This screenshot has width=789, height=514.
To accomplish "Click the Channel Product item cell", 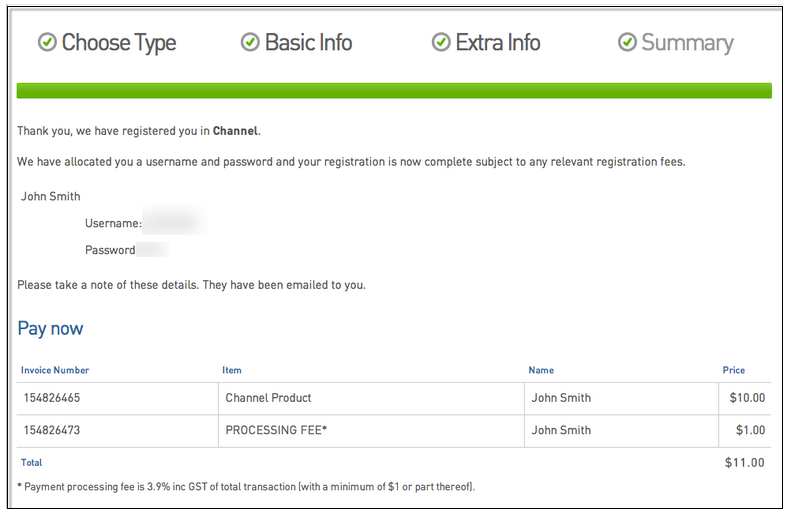I will pyautogui.click(x=269, y=398).
